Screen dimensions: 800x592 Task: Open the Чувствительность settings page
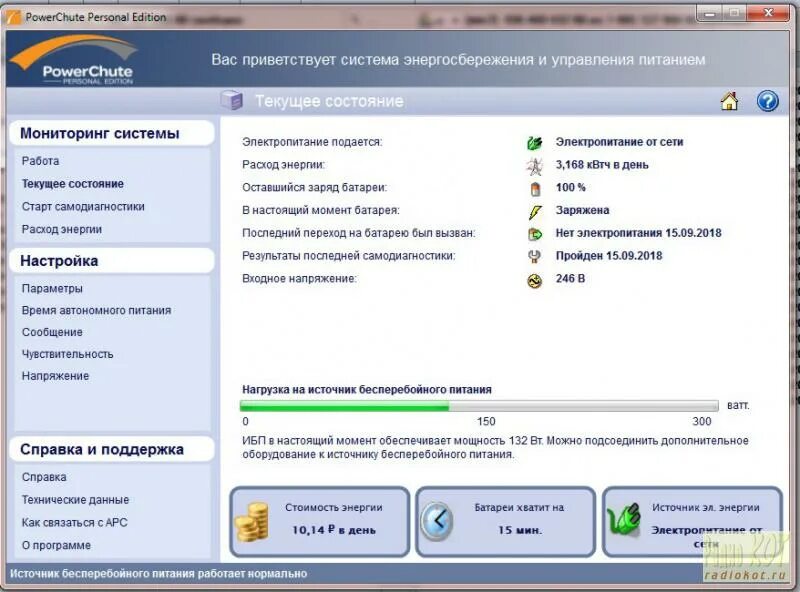click(67, 354)
